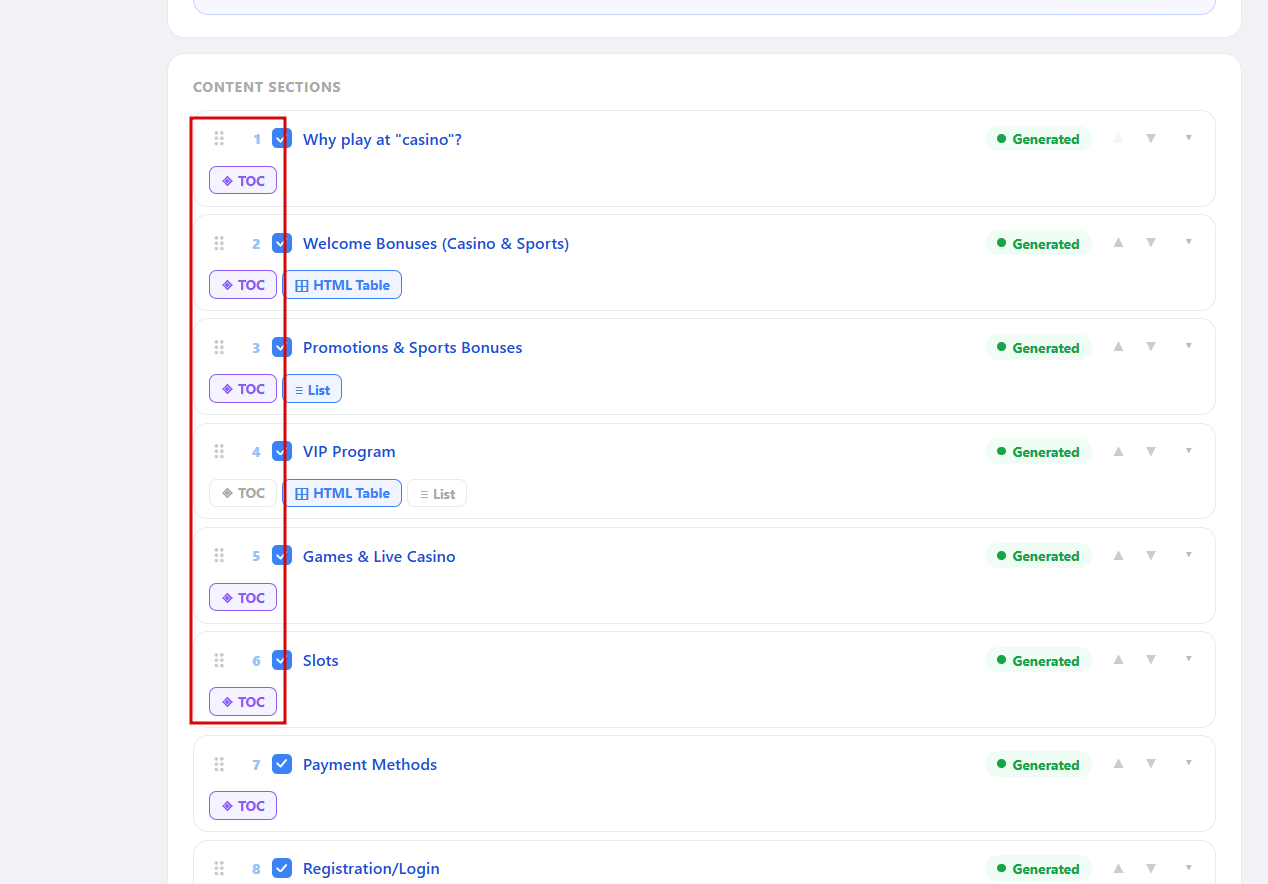Uncheck the Payment Methods checkbox
The image size is (1268, 884).
click(282, 764)
